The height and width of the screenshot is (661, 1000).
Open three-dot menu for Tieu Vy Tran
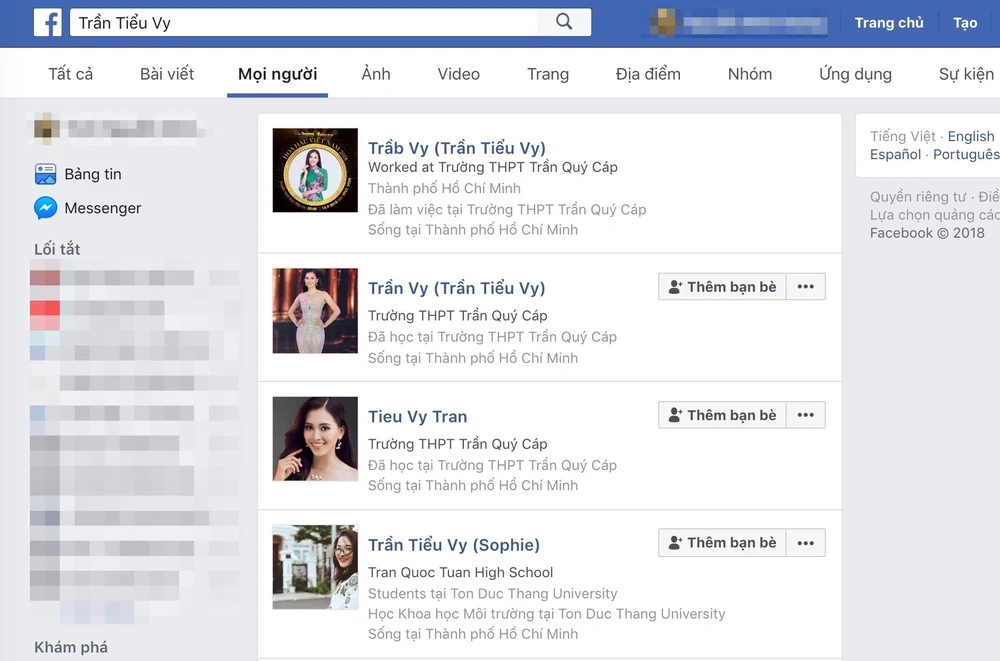(805, 415)
